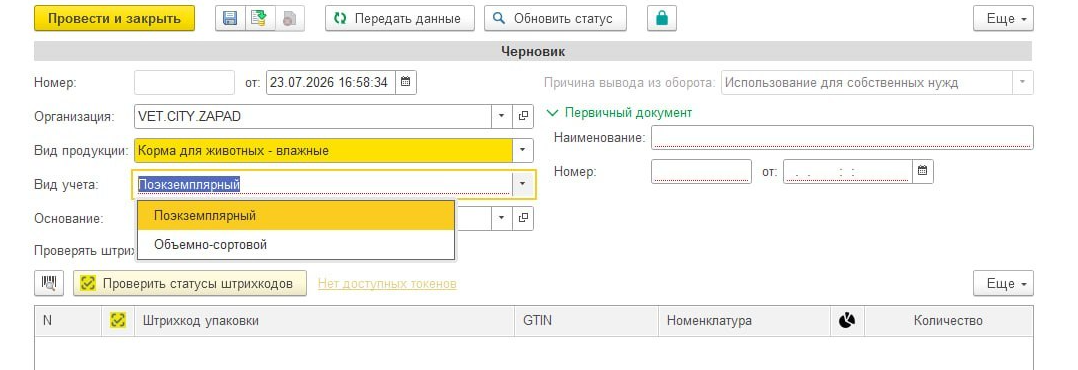The height and width of the screenshot is (370, 1078).
Task: Open Причина вывода из оборота dropdown
Action: point(1022,83)
